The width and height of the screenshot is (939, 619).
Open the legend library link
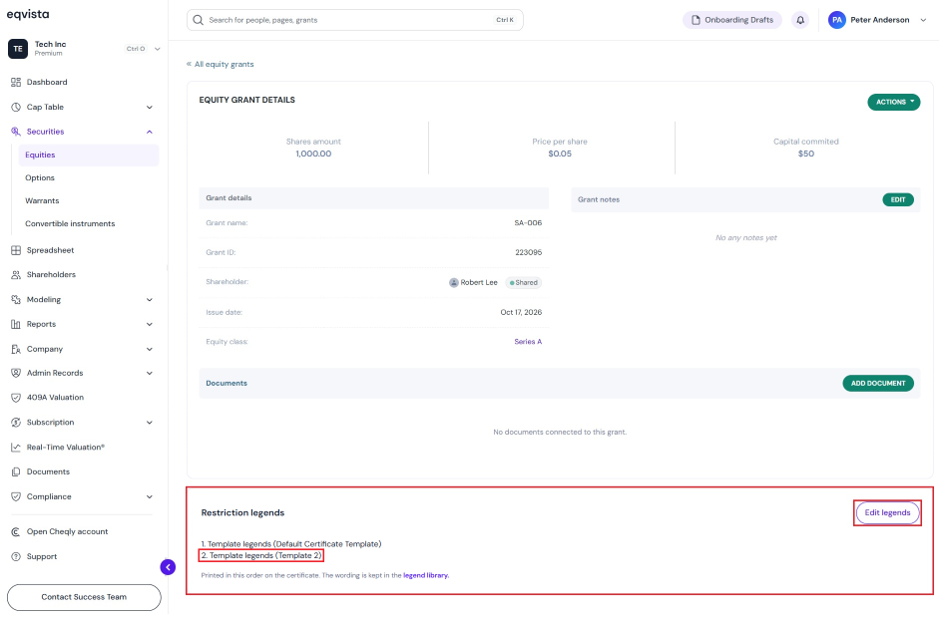(x=426, y=578)
